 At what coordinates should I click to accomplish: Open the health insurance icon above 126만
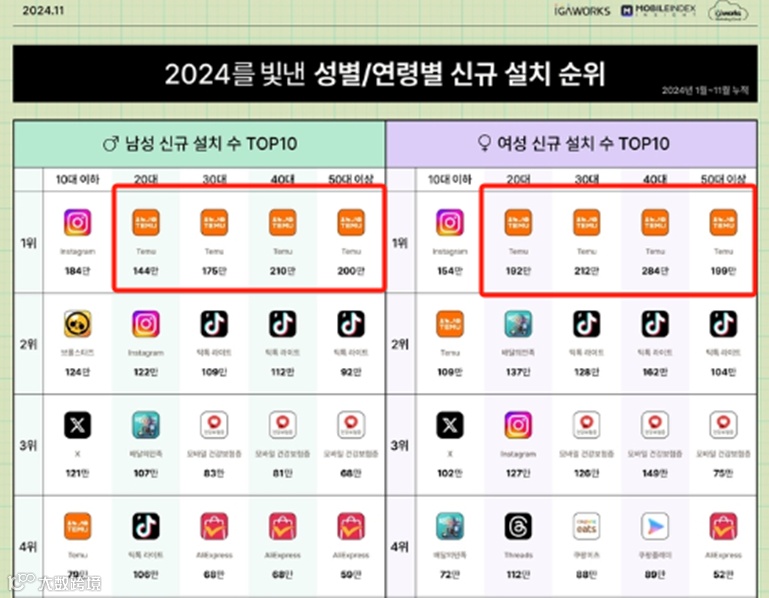[587, 425]
